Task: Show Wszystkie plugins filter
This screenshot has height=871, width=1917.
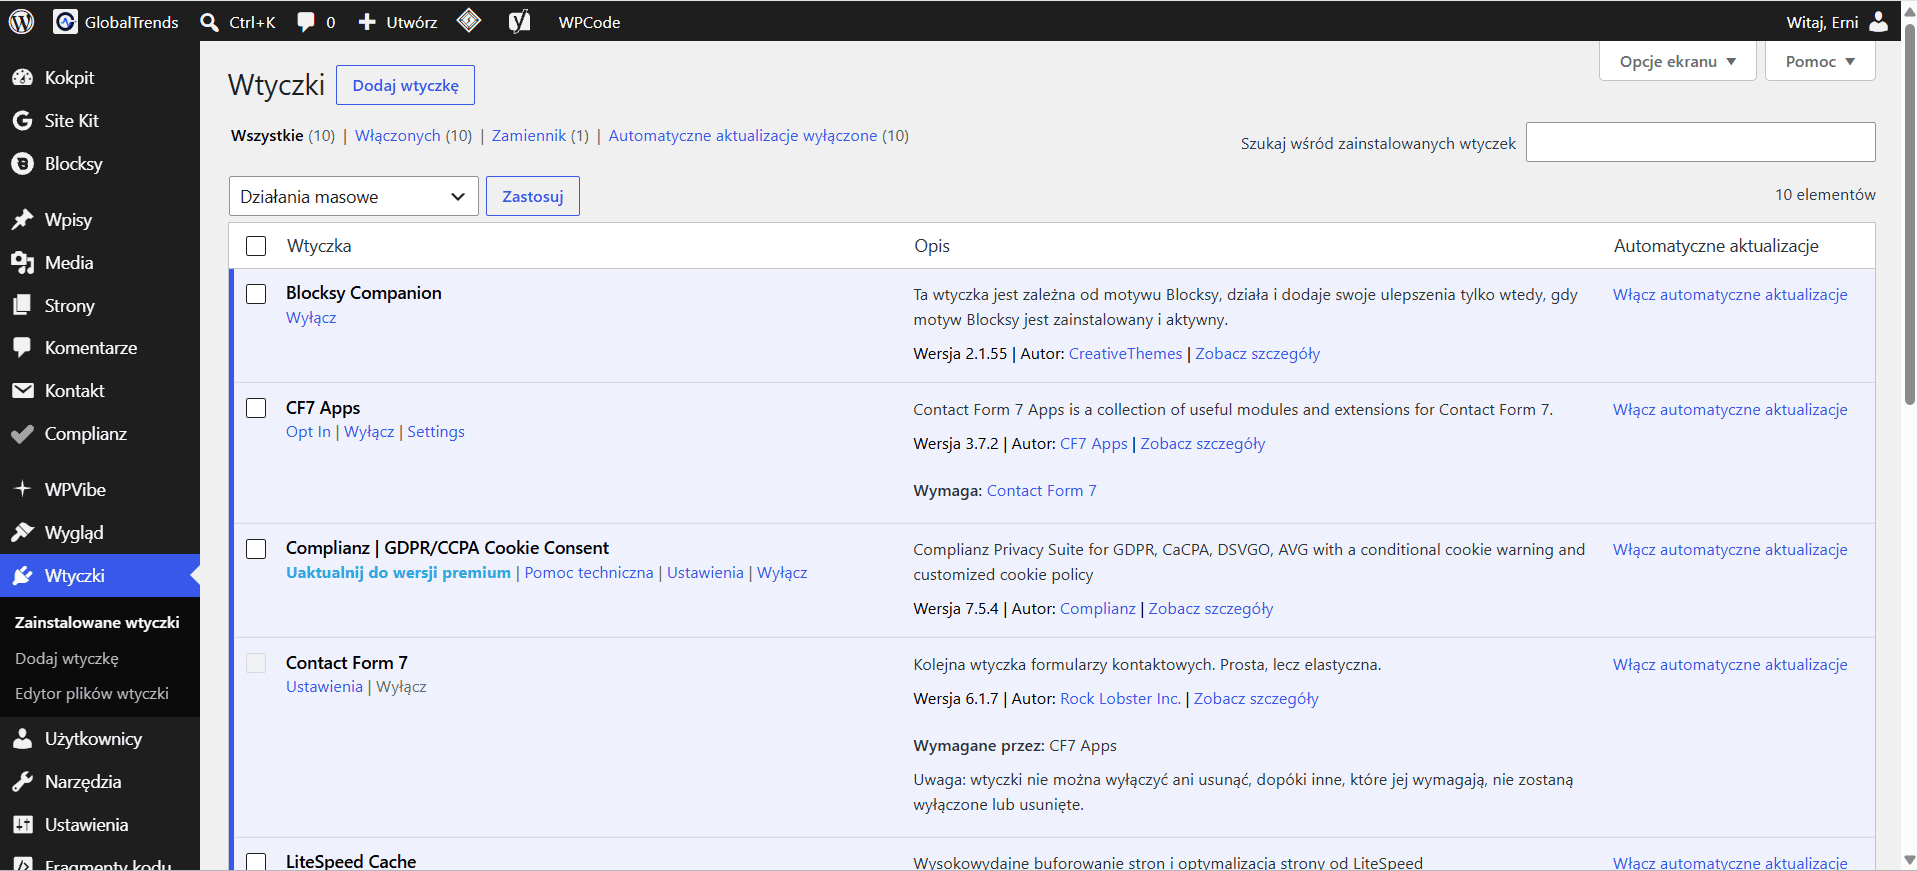Action: coord(267,135)
